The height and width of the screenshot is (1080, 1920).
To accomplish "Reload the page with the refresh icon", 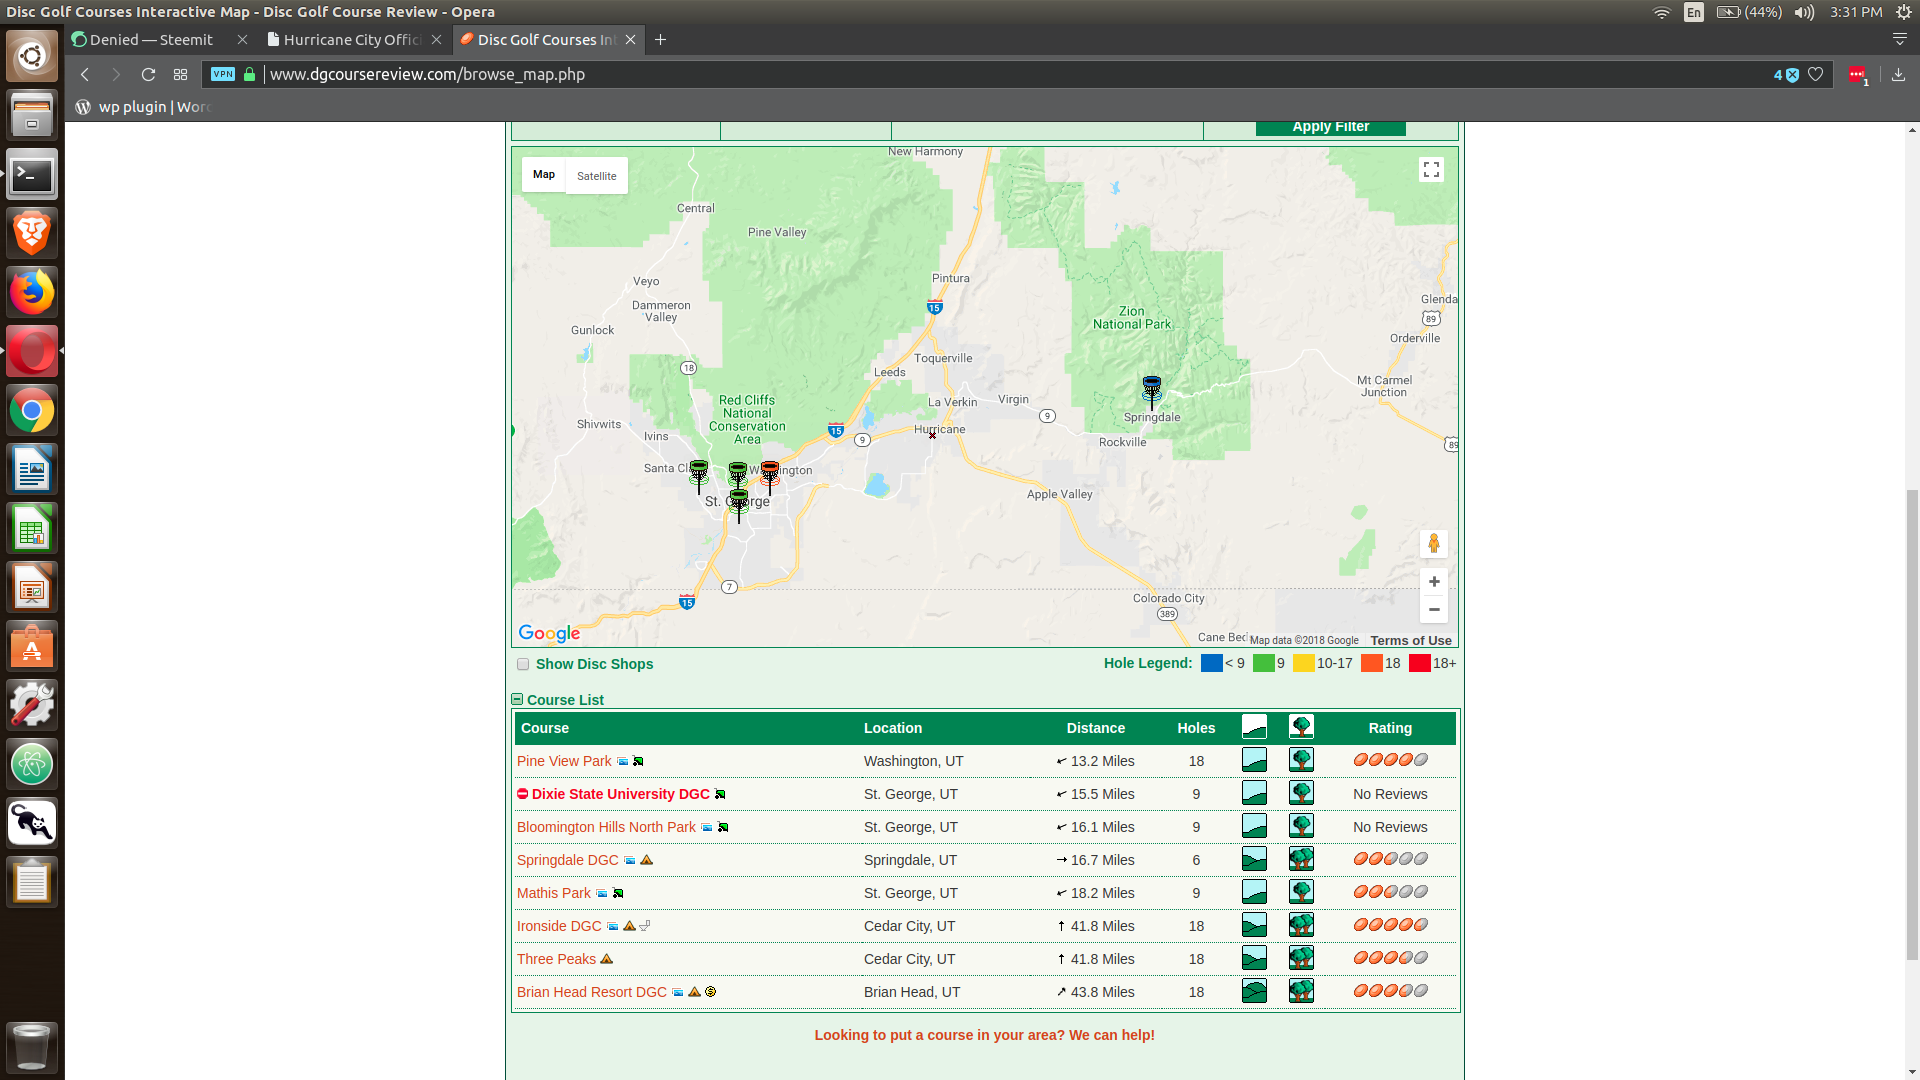I will [x=148, y=75].
